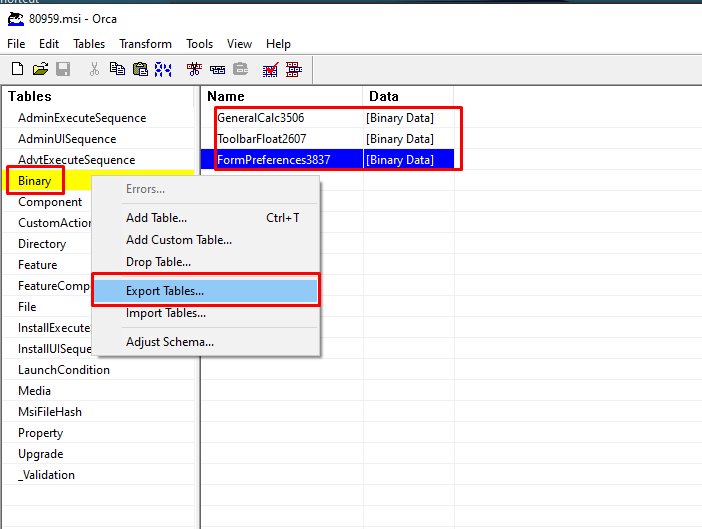The height and width of the screenshot is (529, 702).
Task: Click the Cut scissors toolbar icon
Action: tap(94, 69)
